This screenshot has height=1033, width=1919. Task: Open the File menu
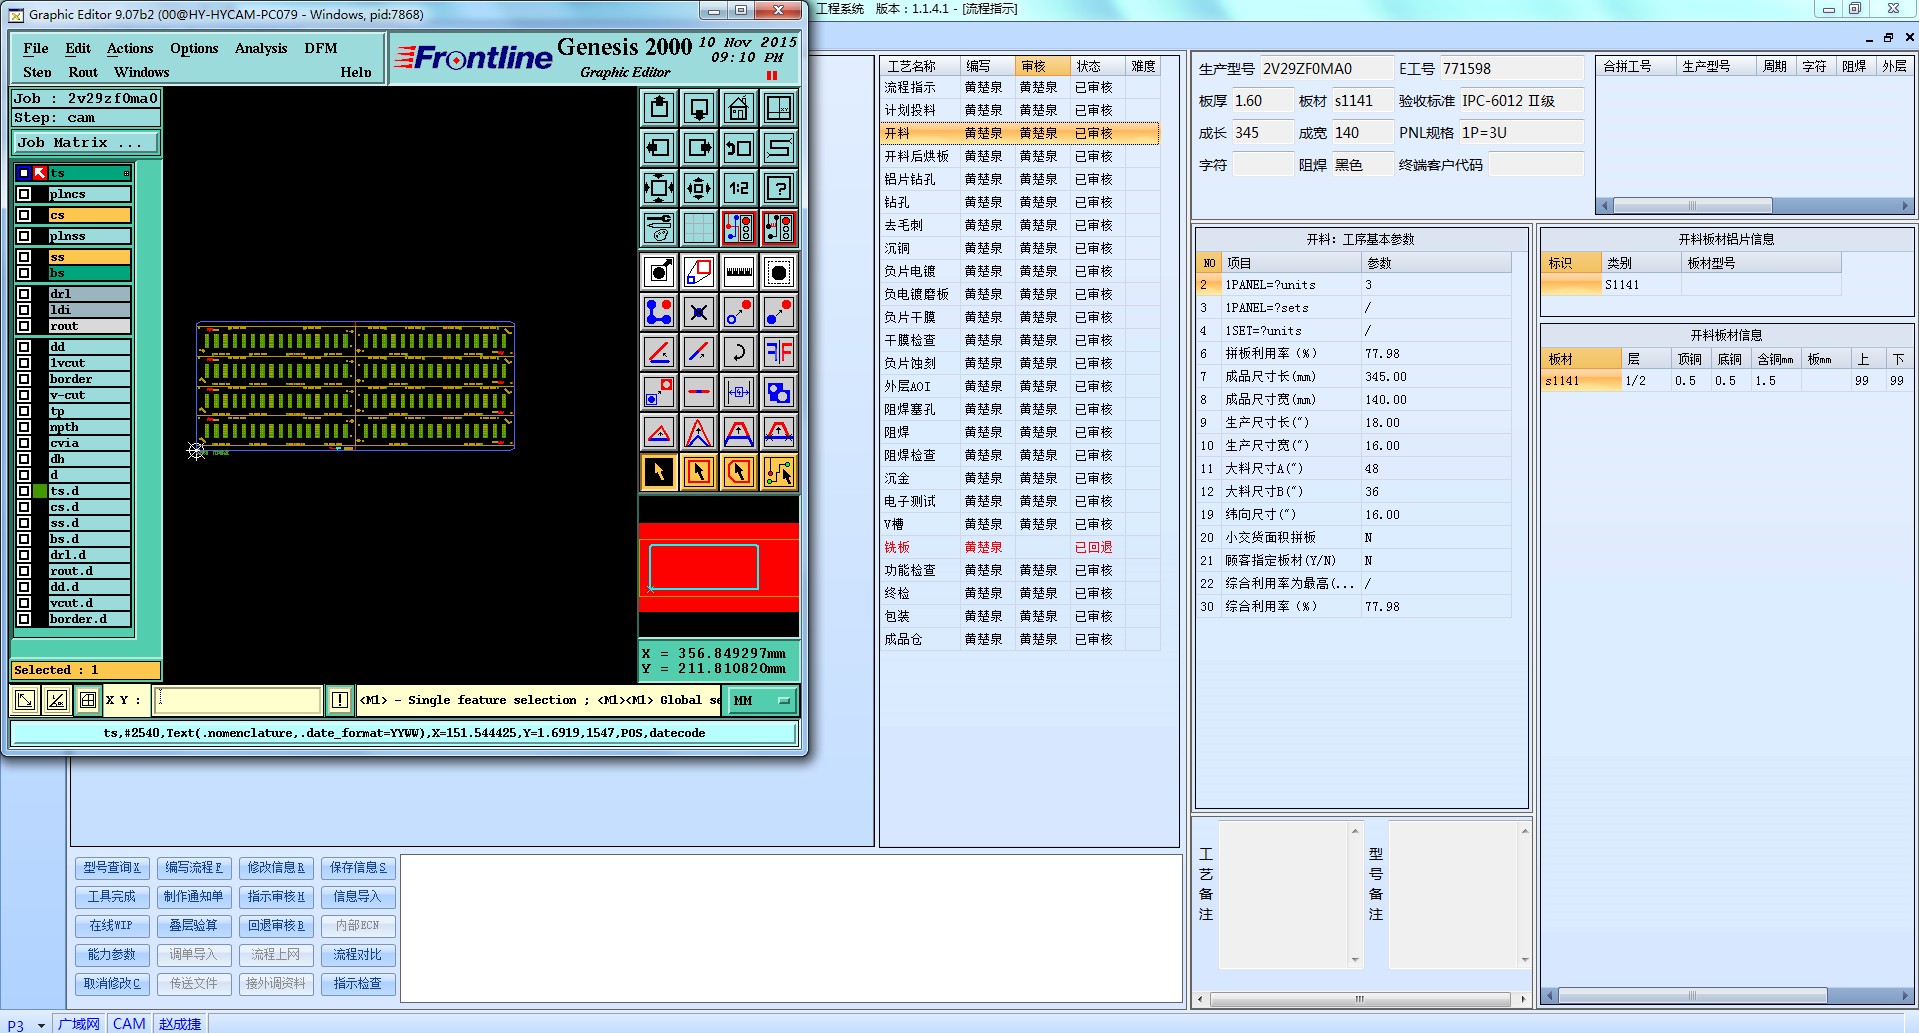(x=36, y=48)
